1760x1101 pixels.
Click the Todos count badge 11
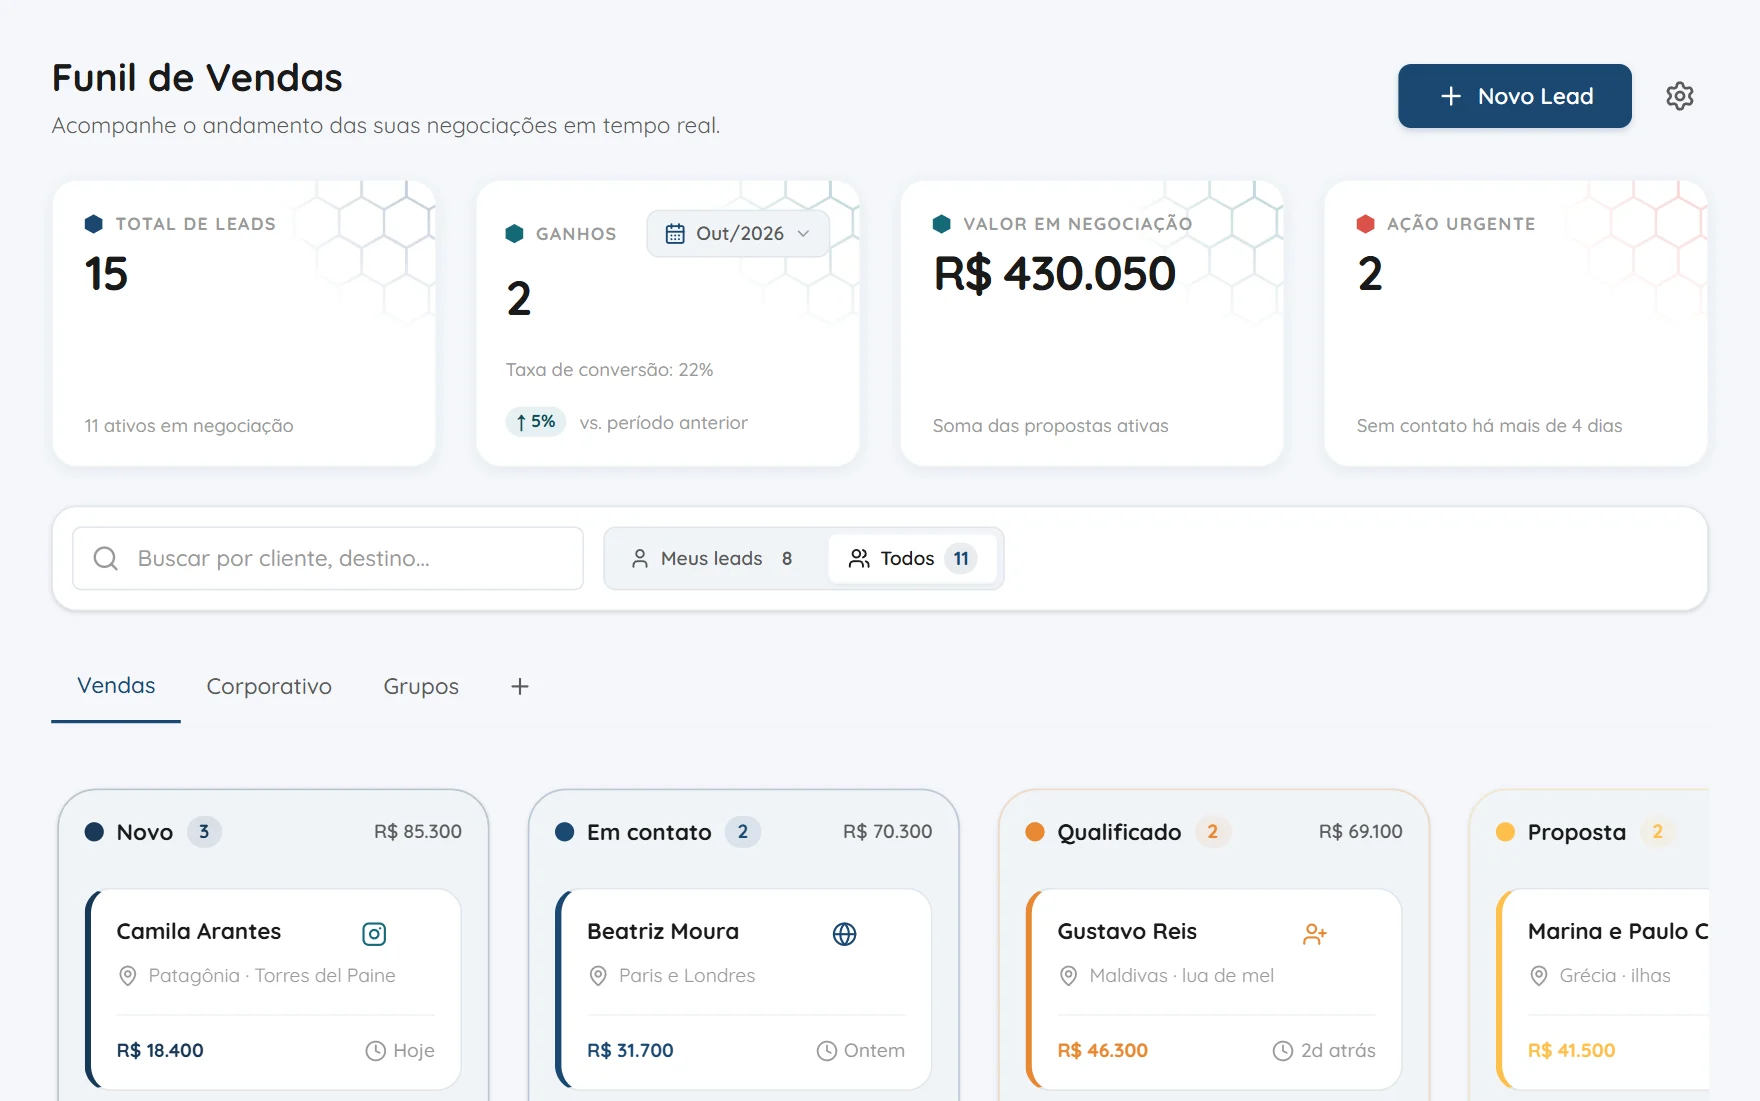pos(961,558)
